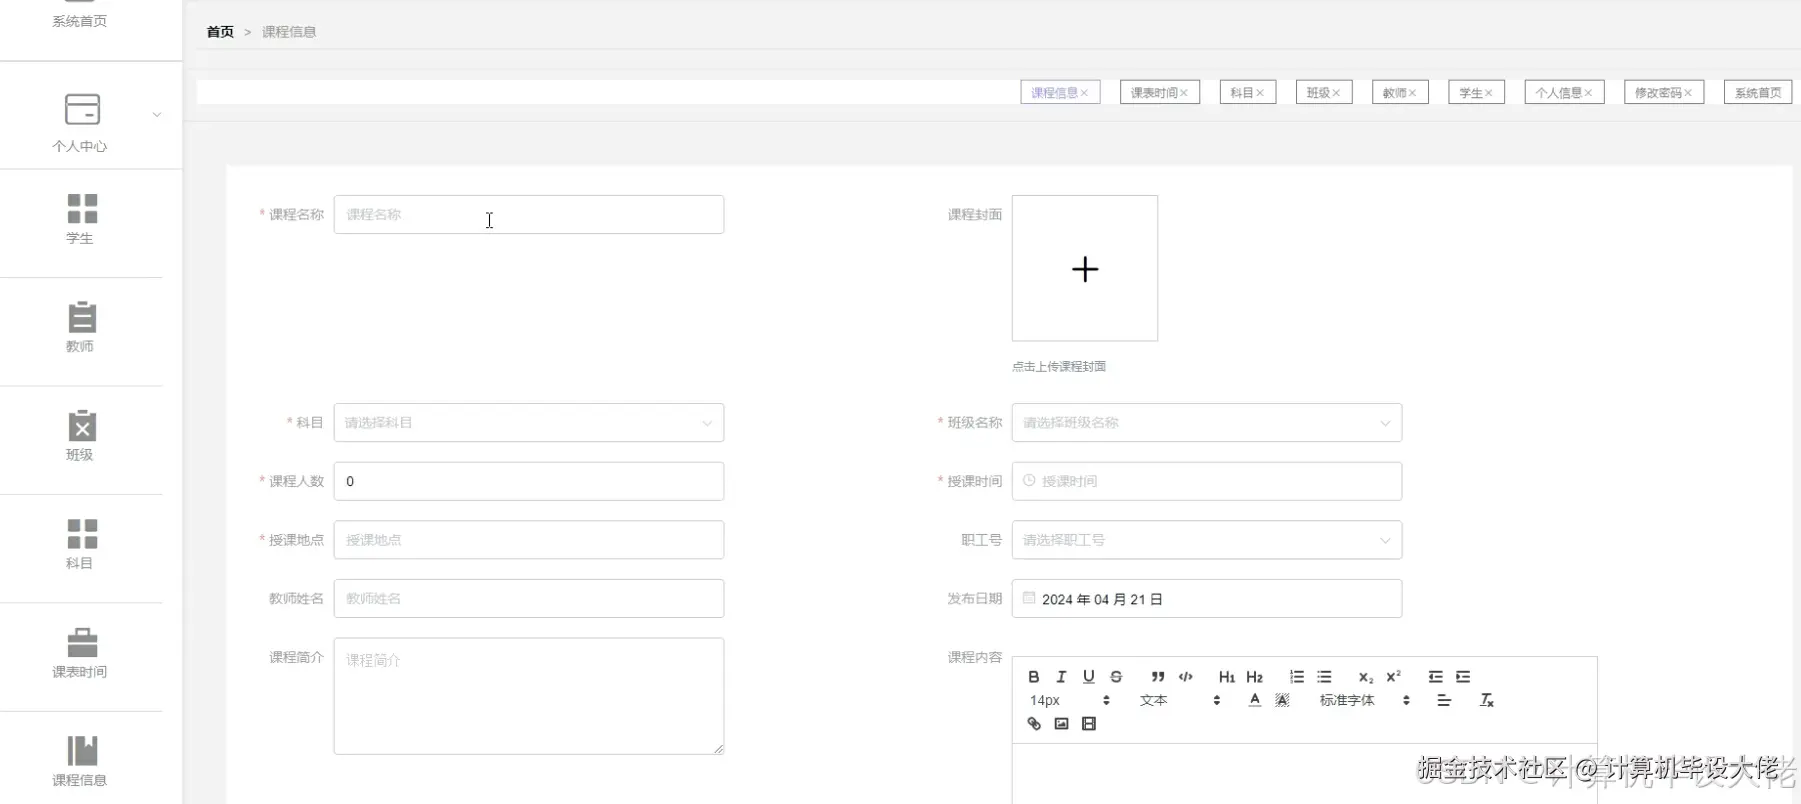1801x804 pixels.
Task: Click the 首页 breadcrumb link
Action: (x=220, y=32)
